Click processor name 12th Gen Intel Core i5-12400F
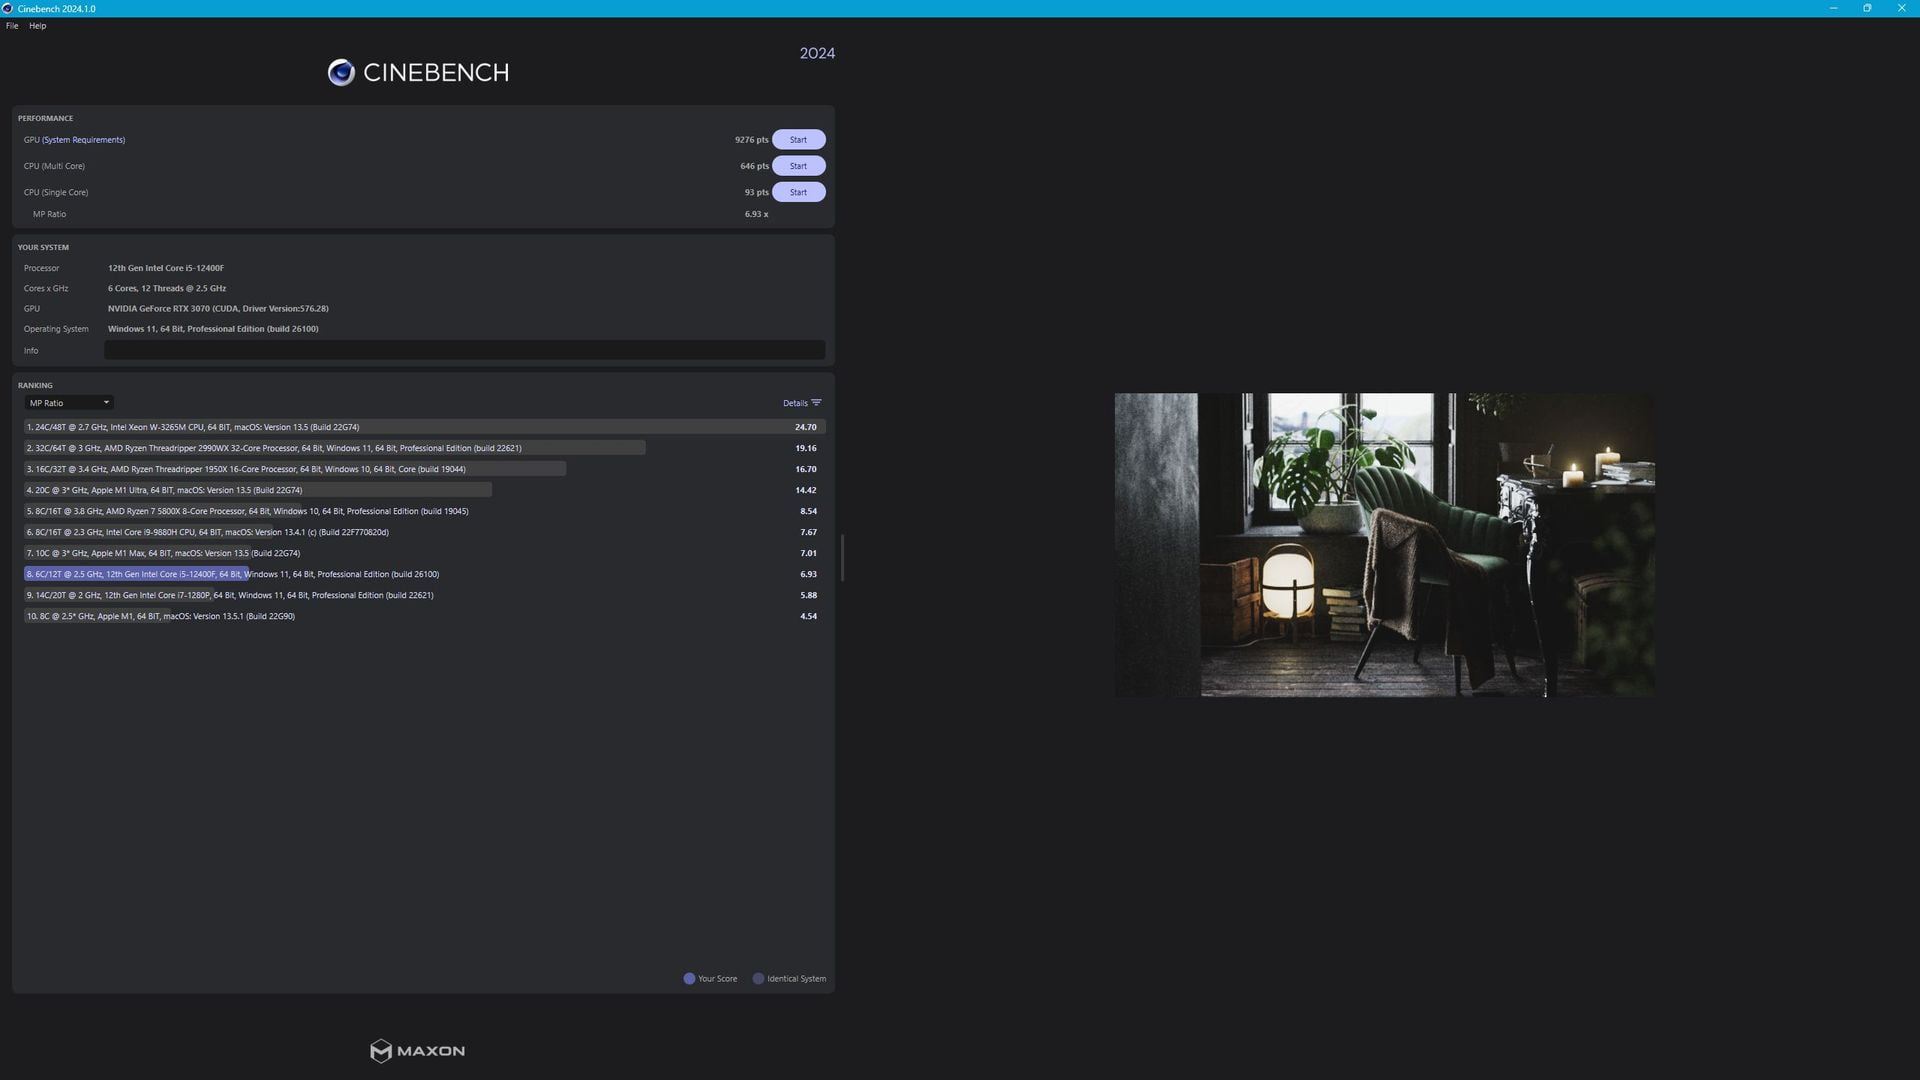This screenshot has width=1920, height=1080. point(166,268)
